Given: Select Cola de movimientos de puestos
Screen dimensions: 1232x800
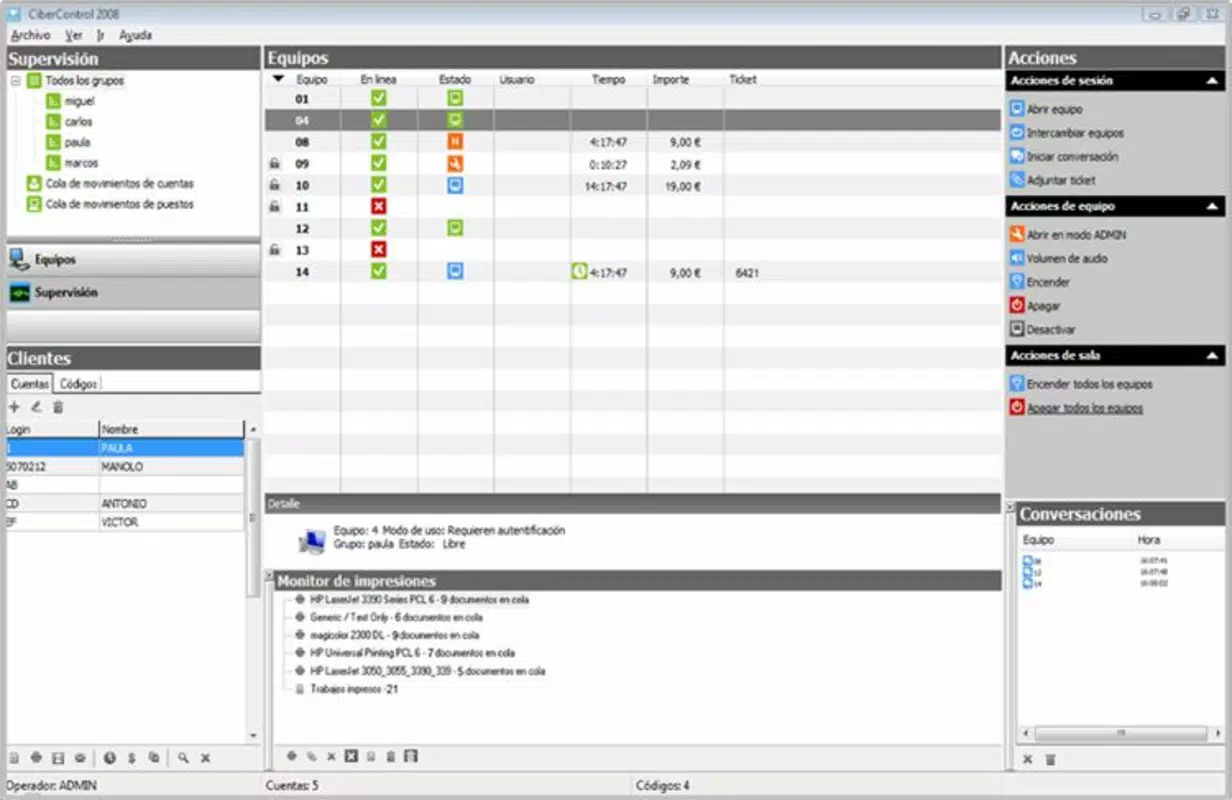Looking at the screenshot, I should tap(119, 204).
